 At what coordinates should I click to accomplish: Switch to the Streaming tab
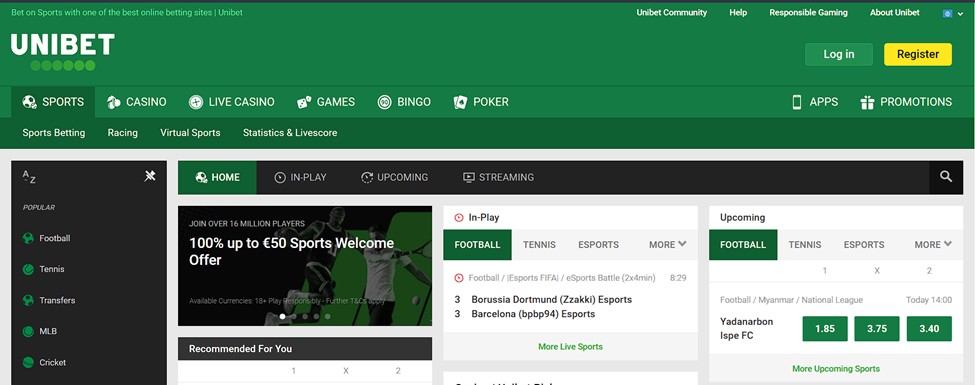click(499, 177)
